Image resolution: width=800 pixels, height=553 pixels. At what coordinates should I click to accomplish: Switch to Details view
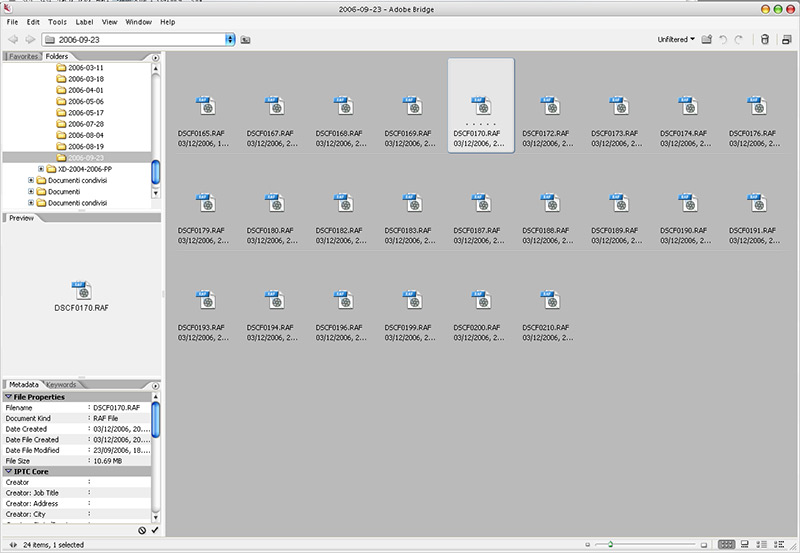pos(762,544)
